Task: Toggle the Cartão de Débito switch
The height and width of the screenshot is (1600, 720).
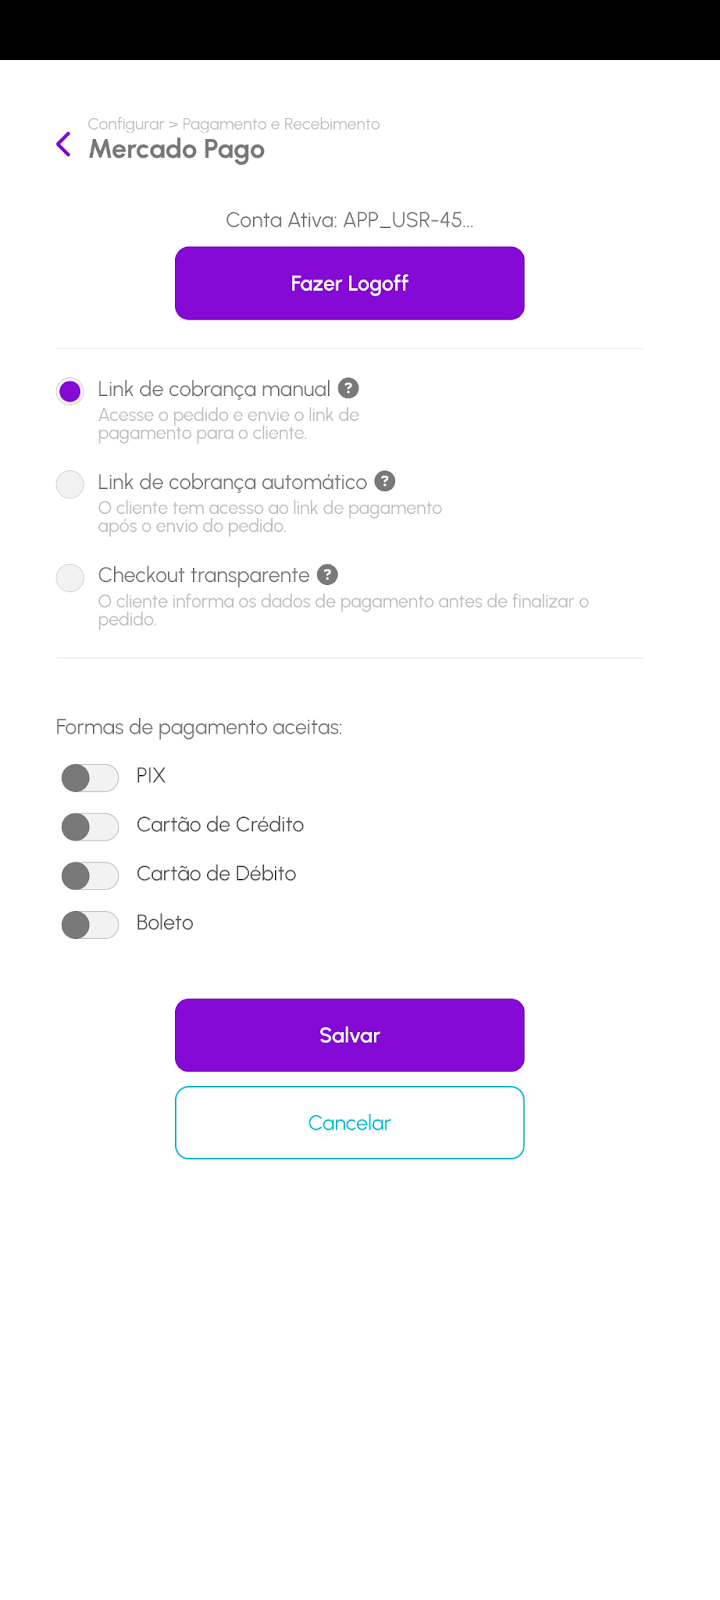Action: 90,875
